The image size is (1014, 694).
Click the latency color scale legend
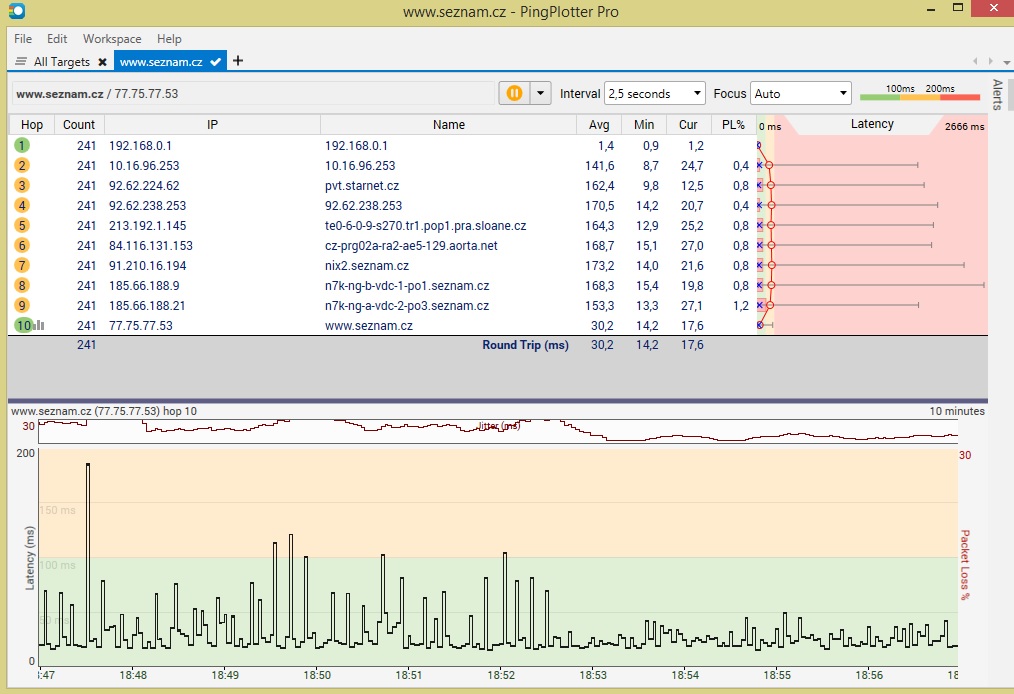pos(919,94)
